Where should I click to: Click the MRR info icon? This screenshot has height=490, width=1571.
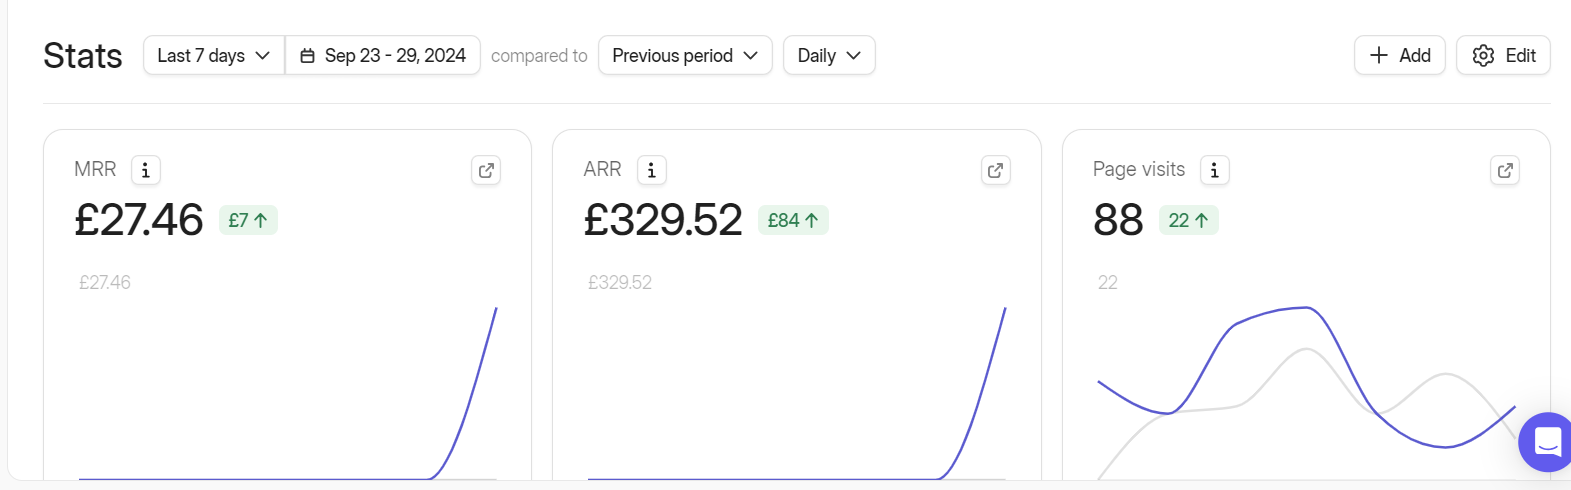[x=146, y=170]
